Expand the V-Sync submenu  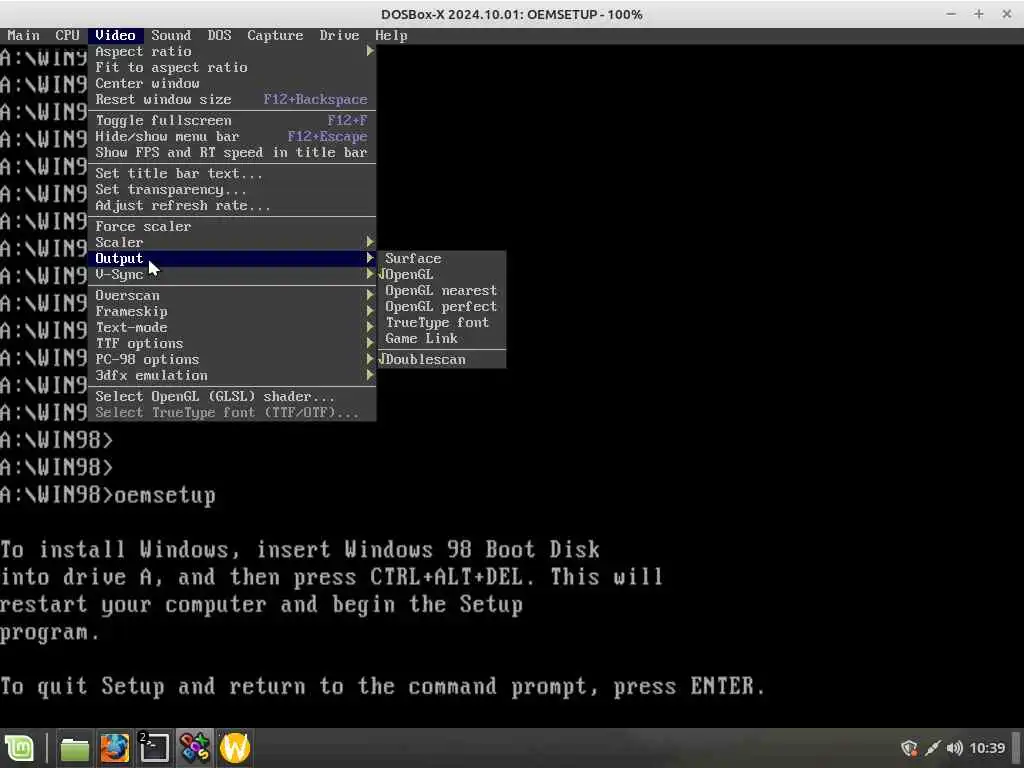232,274
